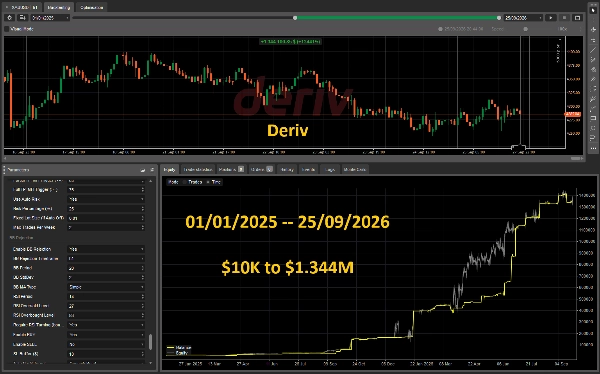600x374 pixels.
Task: Select the diagonal trend line drawing tool
Action: pyautogui.click(x=593, y=50)
